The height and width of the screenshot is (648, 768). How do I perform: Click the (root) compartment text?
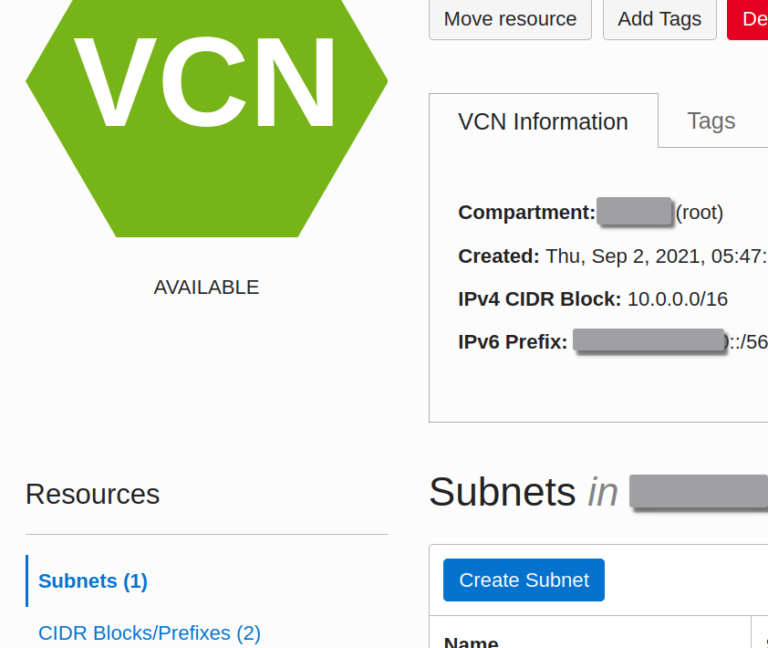tap(699, 213)
